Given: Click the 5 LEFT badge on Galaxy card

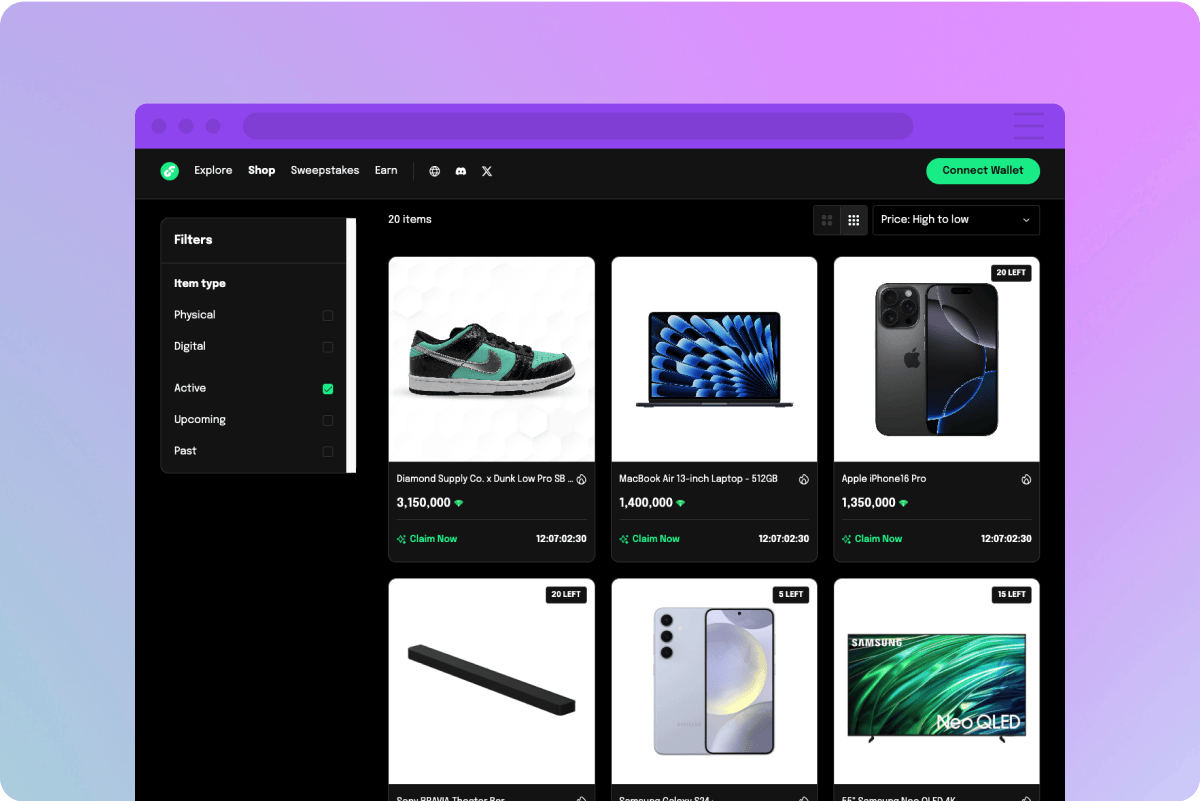Looking at the screenshot, I should pyautogui.click(x=792, y=594).
